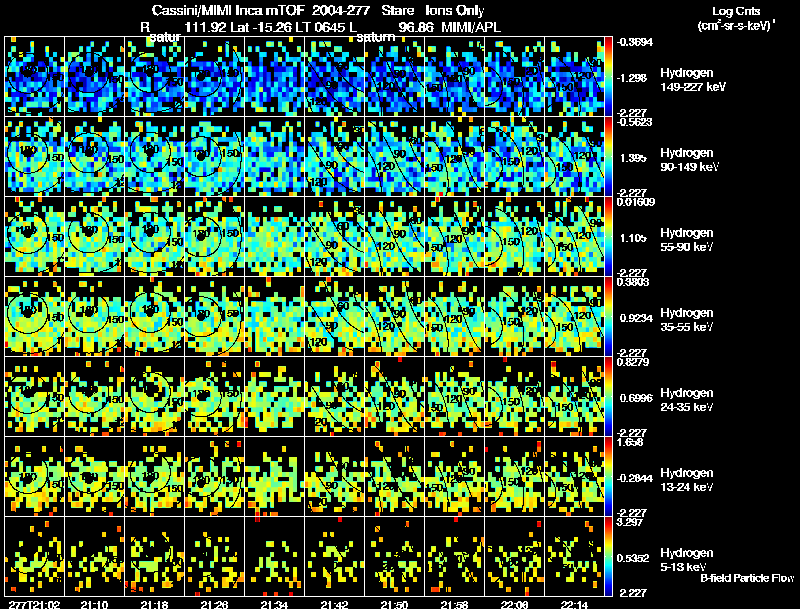
Task: Open the 5-13 keV panel at 21:50
Action: (x=394, y=556)
